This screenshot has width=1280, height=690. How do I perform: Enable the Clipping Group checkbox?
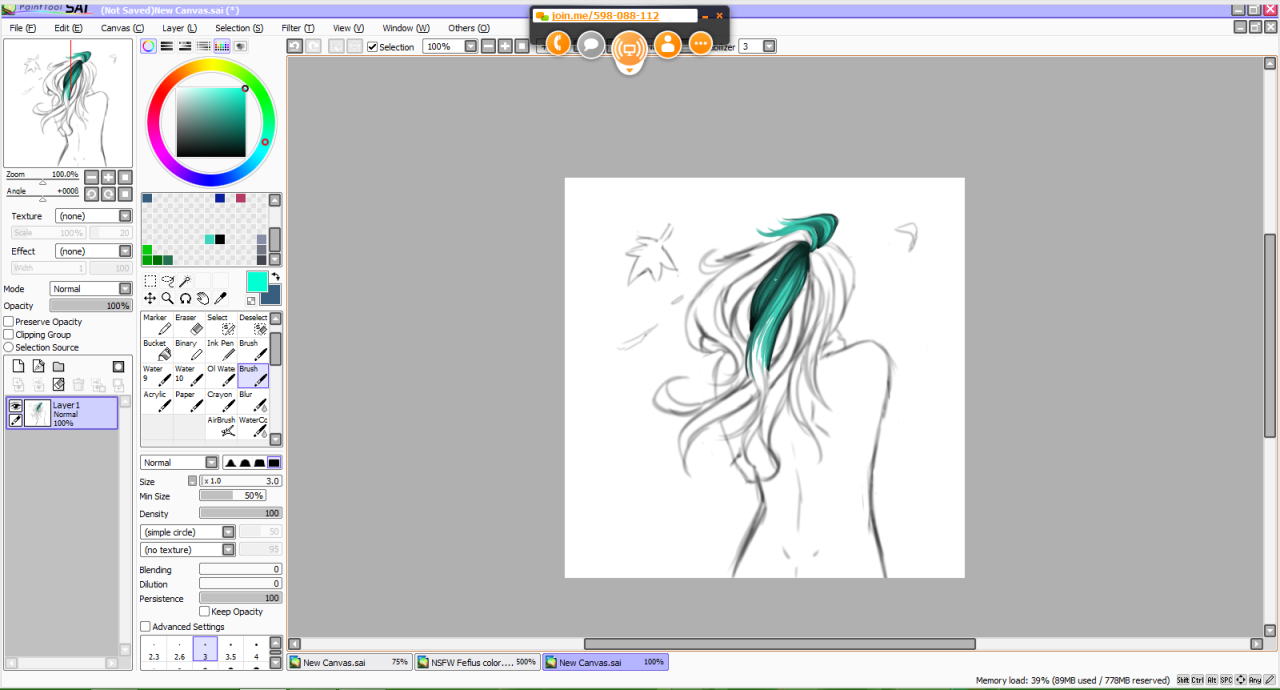[9, 335]
